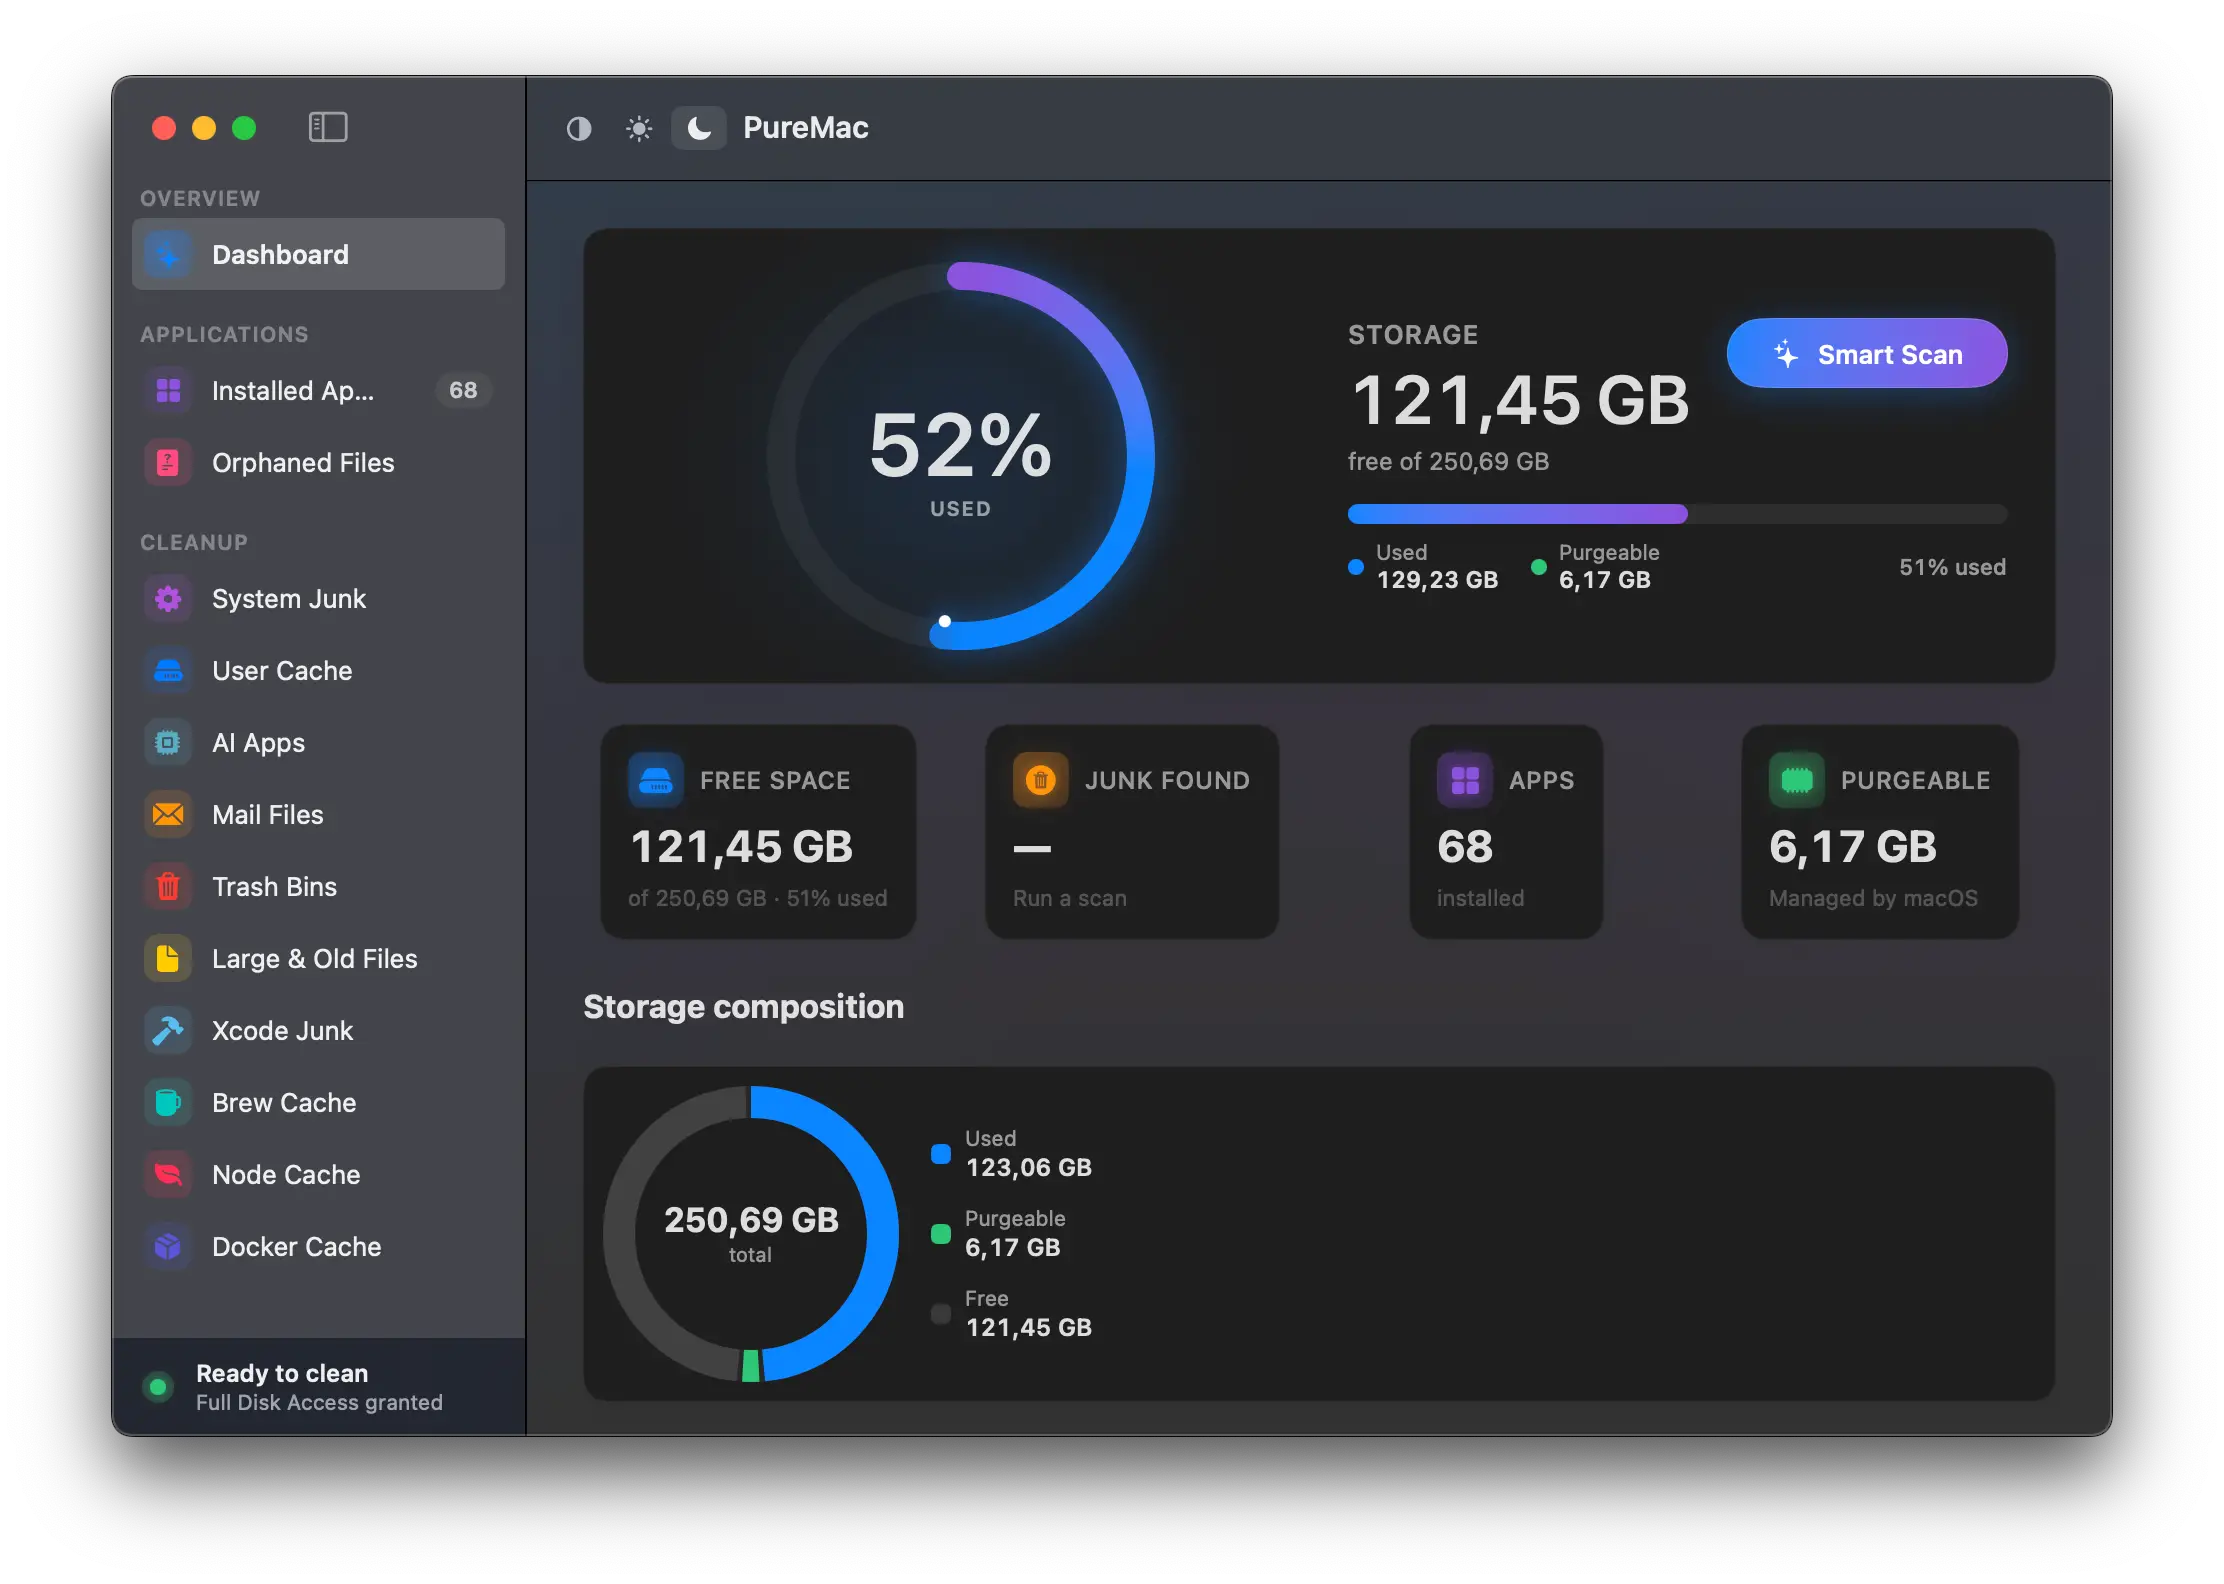This screenshot has width=2224, height=1584.
Task: Open Orphaned Files section
Action: [x=318, y=462]
